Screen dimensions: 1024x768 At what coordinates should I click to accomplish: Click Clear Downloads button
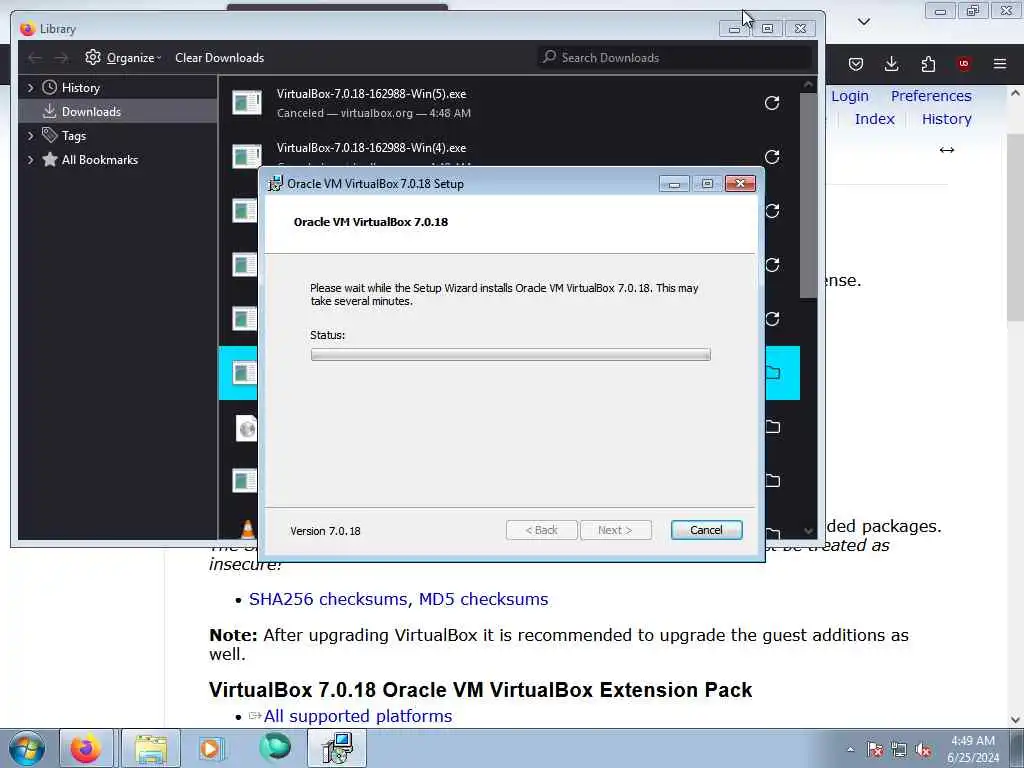click(x=219, y=57)
